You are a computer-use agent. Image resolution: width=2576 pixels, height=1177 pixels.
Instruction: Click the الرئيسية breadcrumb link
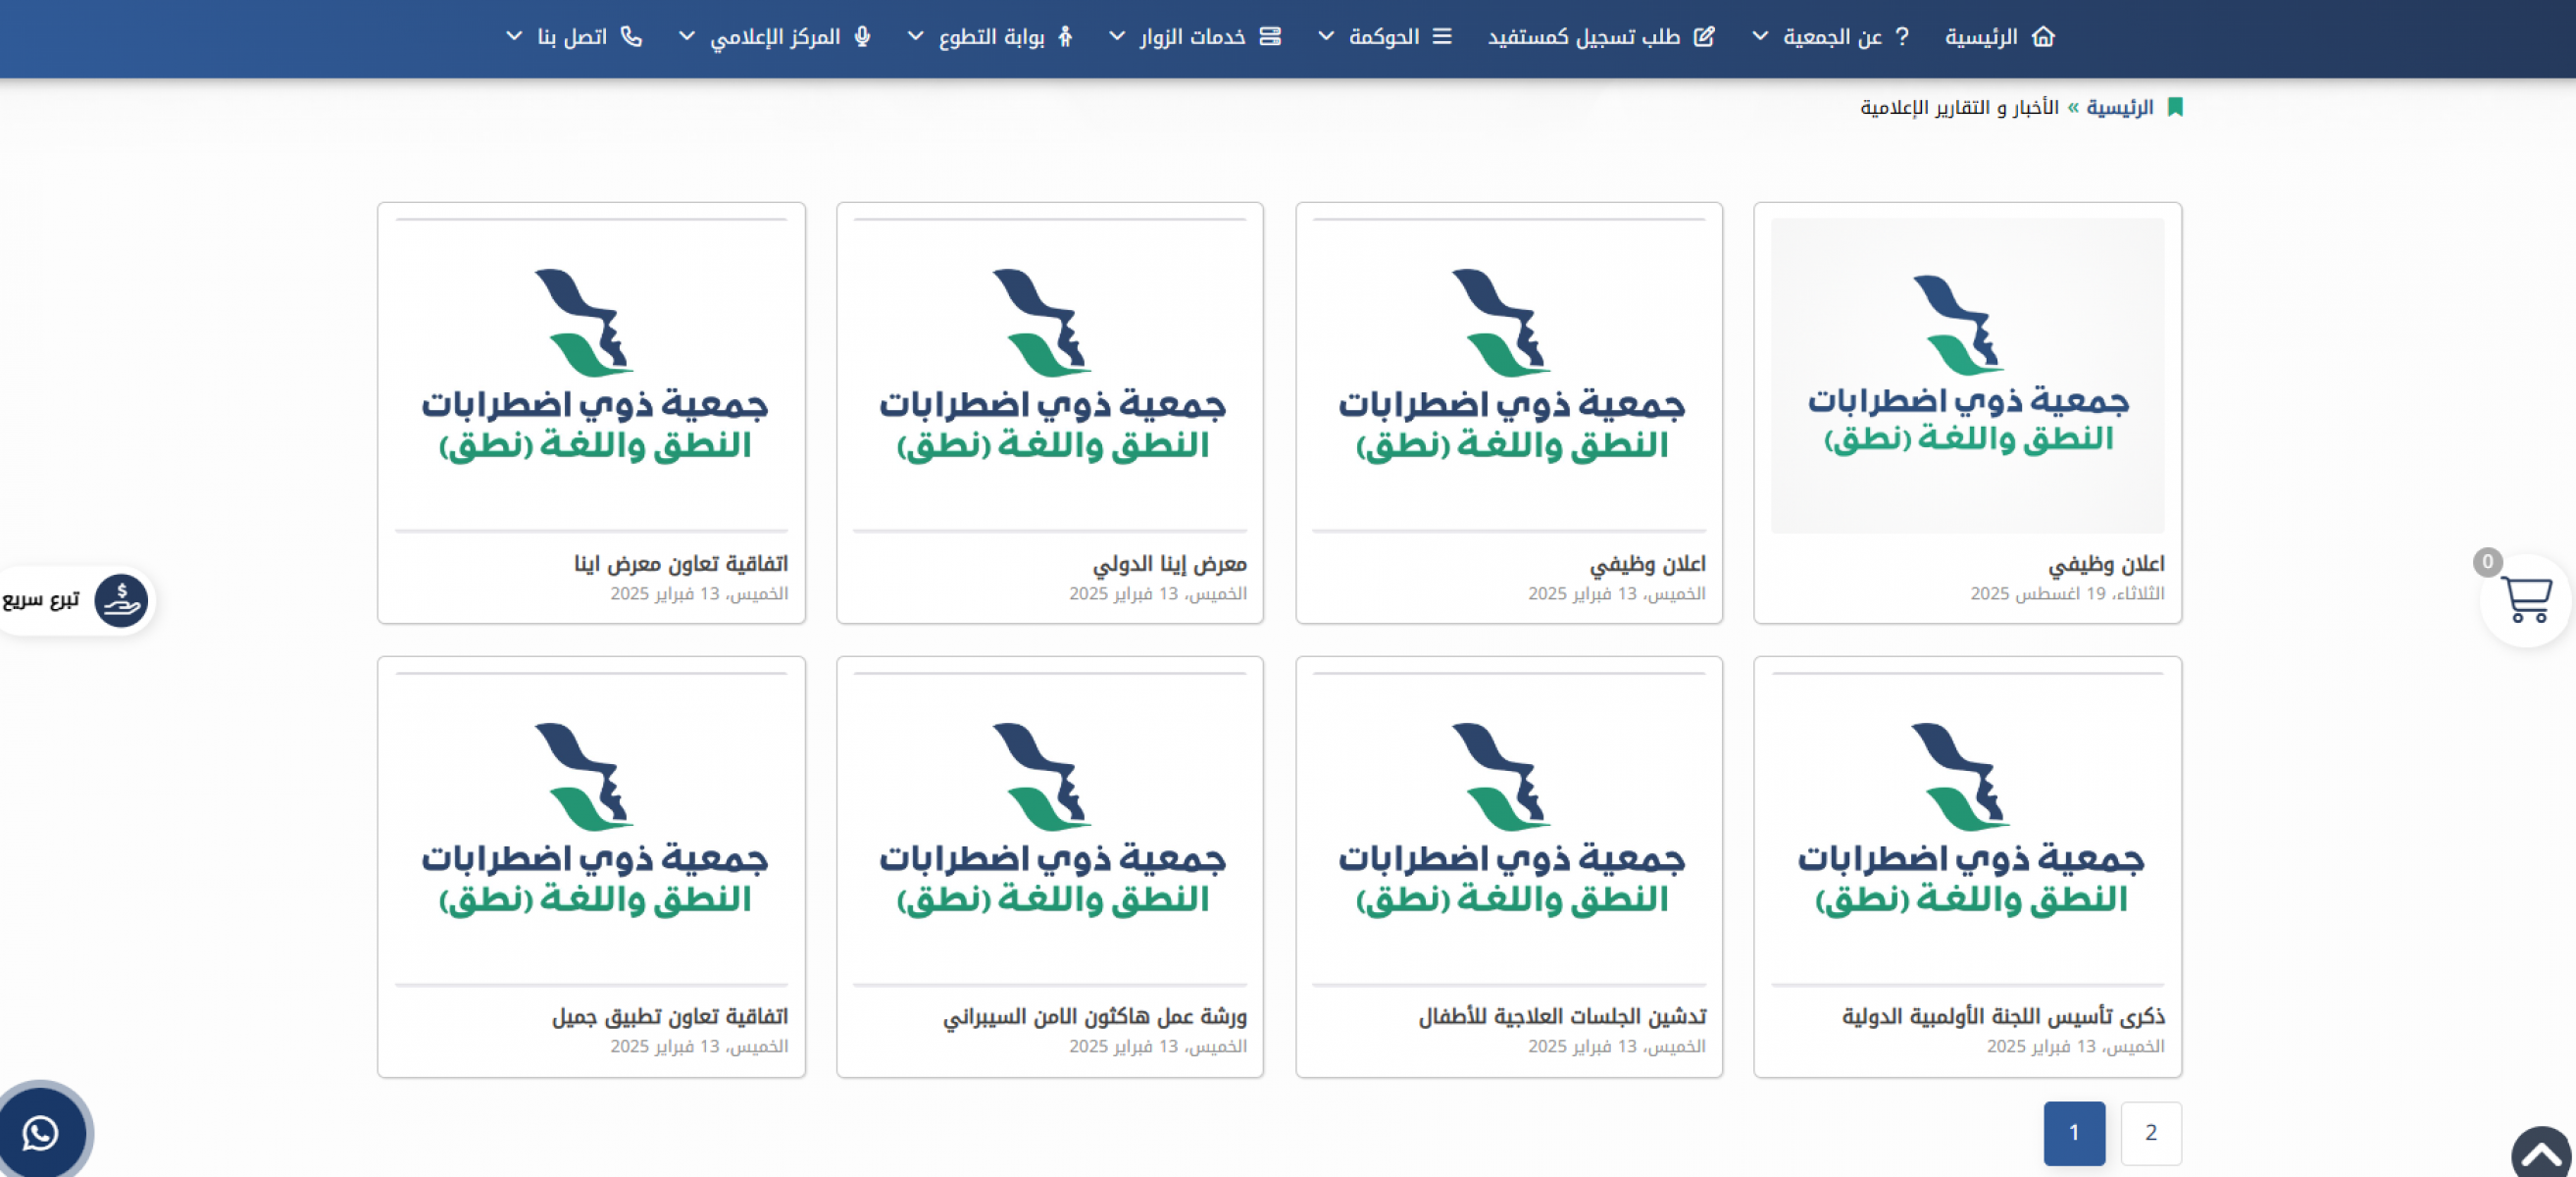coord(2119,107)
